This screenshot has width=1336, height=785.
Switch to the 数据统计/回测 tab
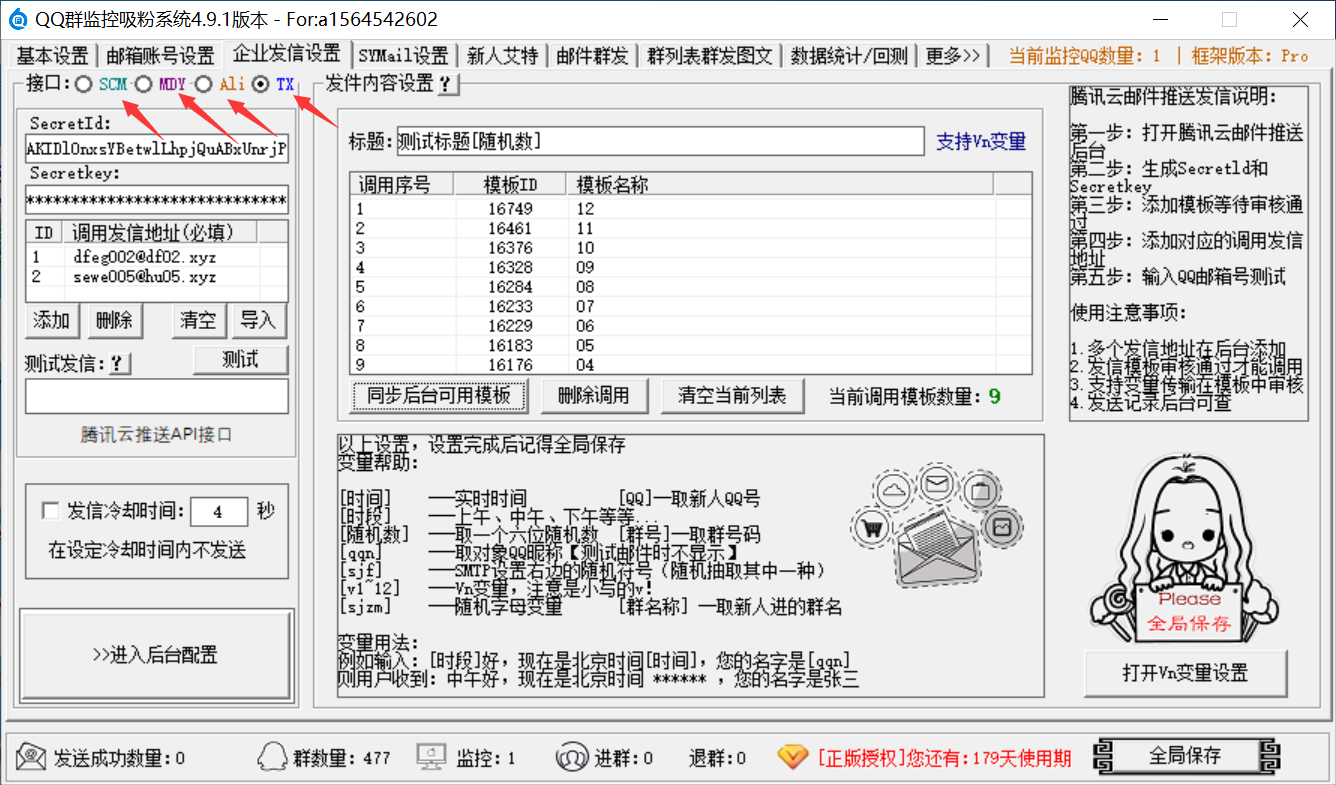pyautogui.click(x=849, y=56)
